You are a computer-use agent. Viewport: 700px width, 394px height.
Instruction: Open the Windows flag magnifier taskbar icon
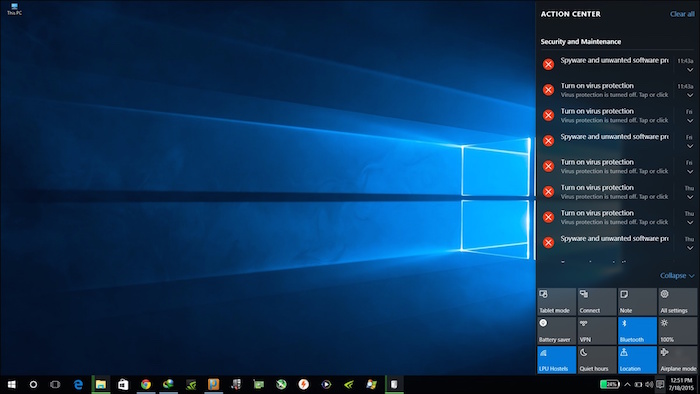click(371, 384)
